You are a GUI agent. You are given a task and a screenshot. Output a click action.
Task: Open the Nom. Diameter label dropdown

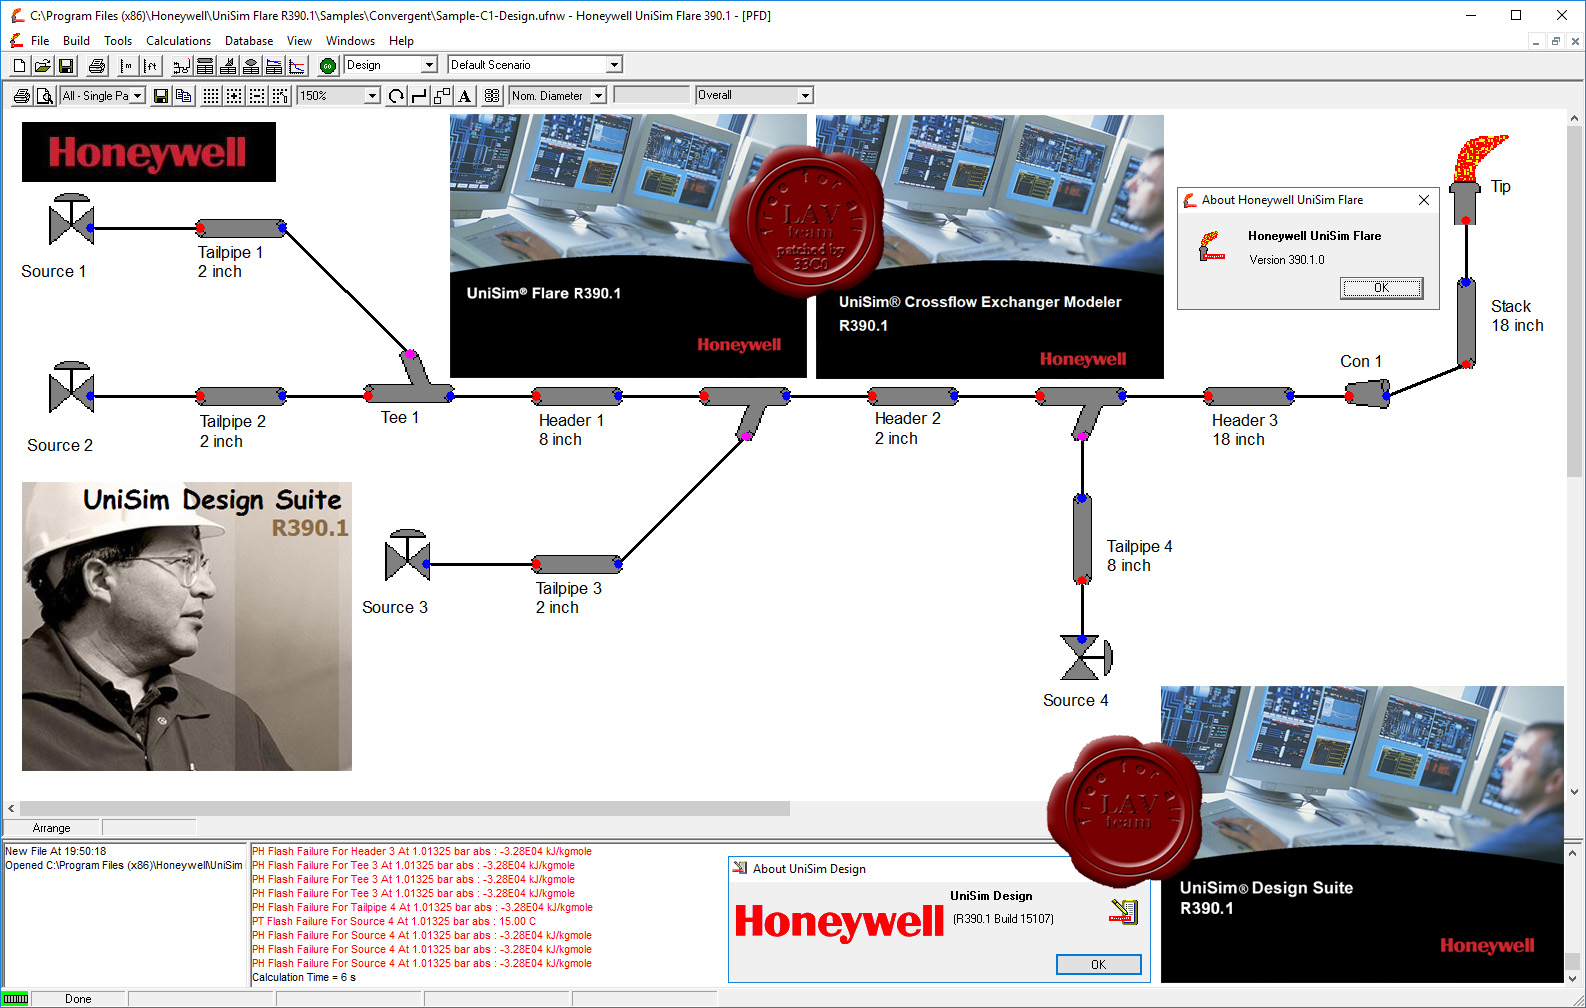(x=598, y=96)
